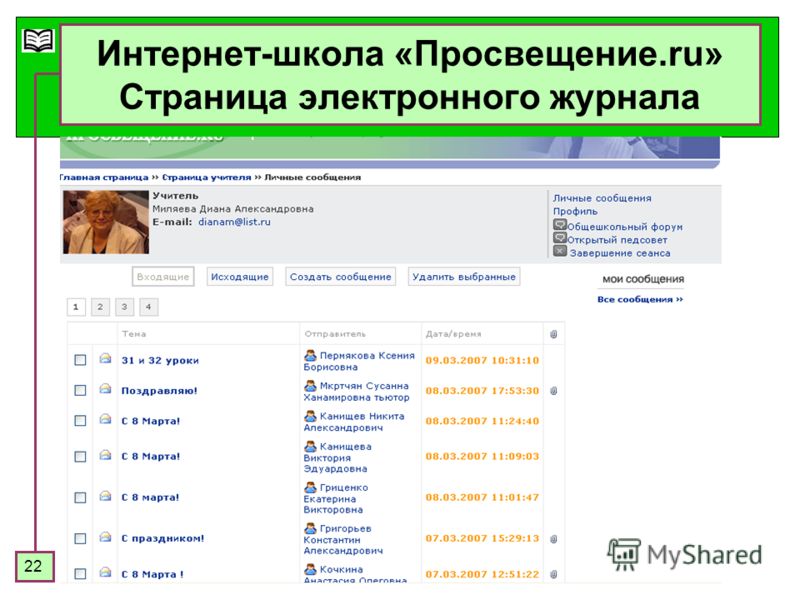This screenshot has height=600, width=800.
Task: Click user icon next to Гриценко Екатерина
Action: 310,487
